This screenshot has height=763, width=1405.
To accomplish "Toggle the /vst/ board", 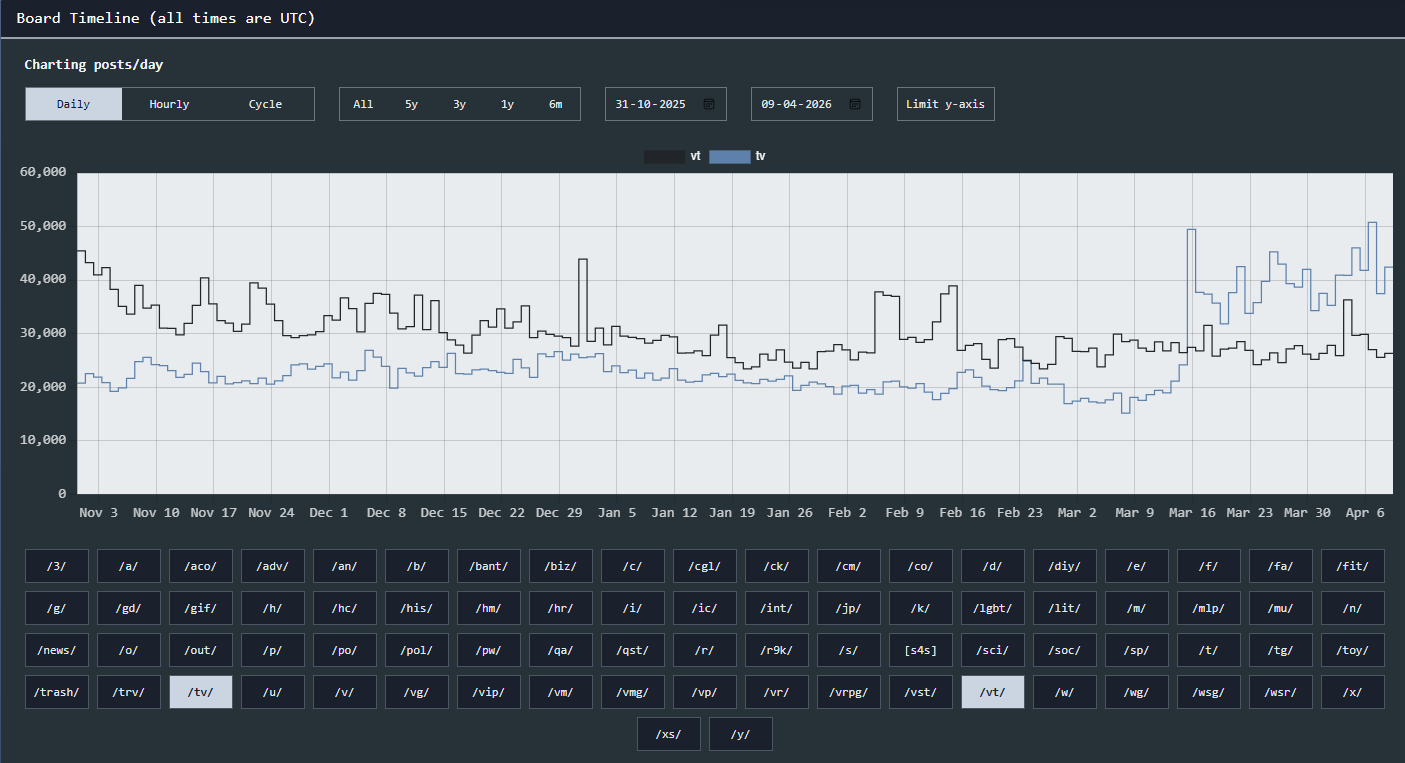I will [x=921, y=692].
